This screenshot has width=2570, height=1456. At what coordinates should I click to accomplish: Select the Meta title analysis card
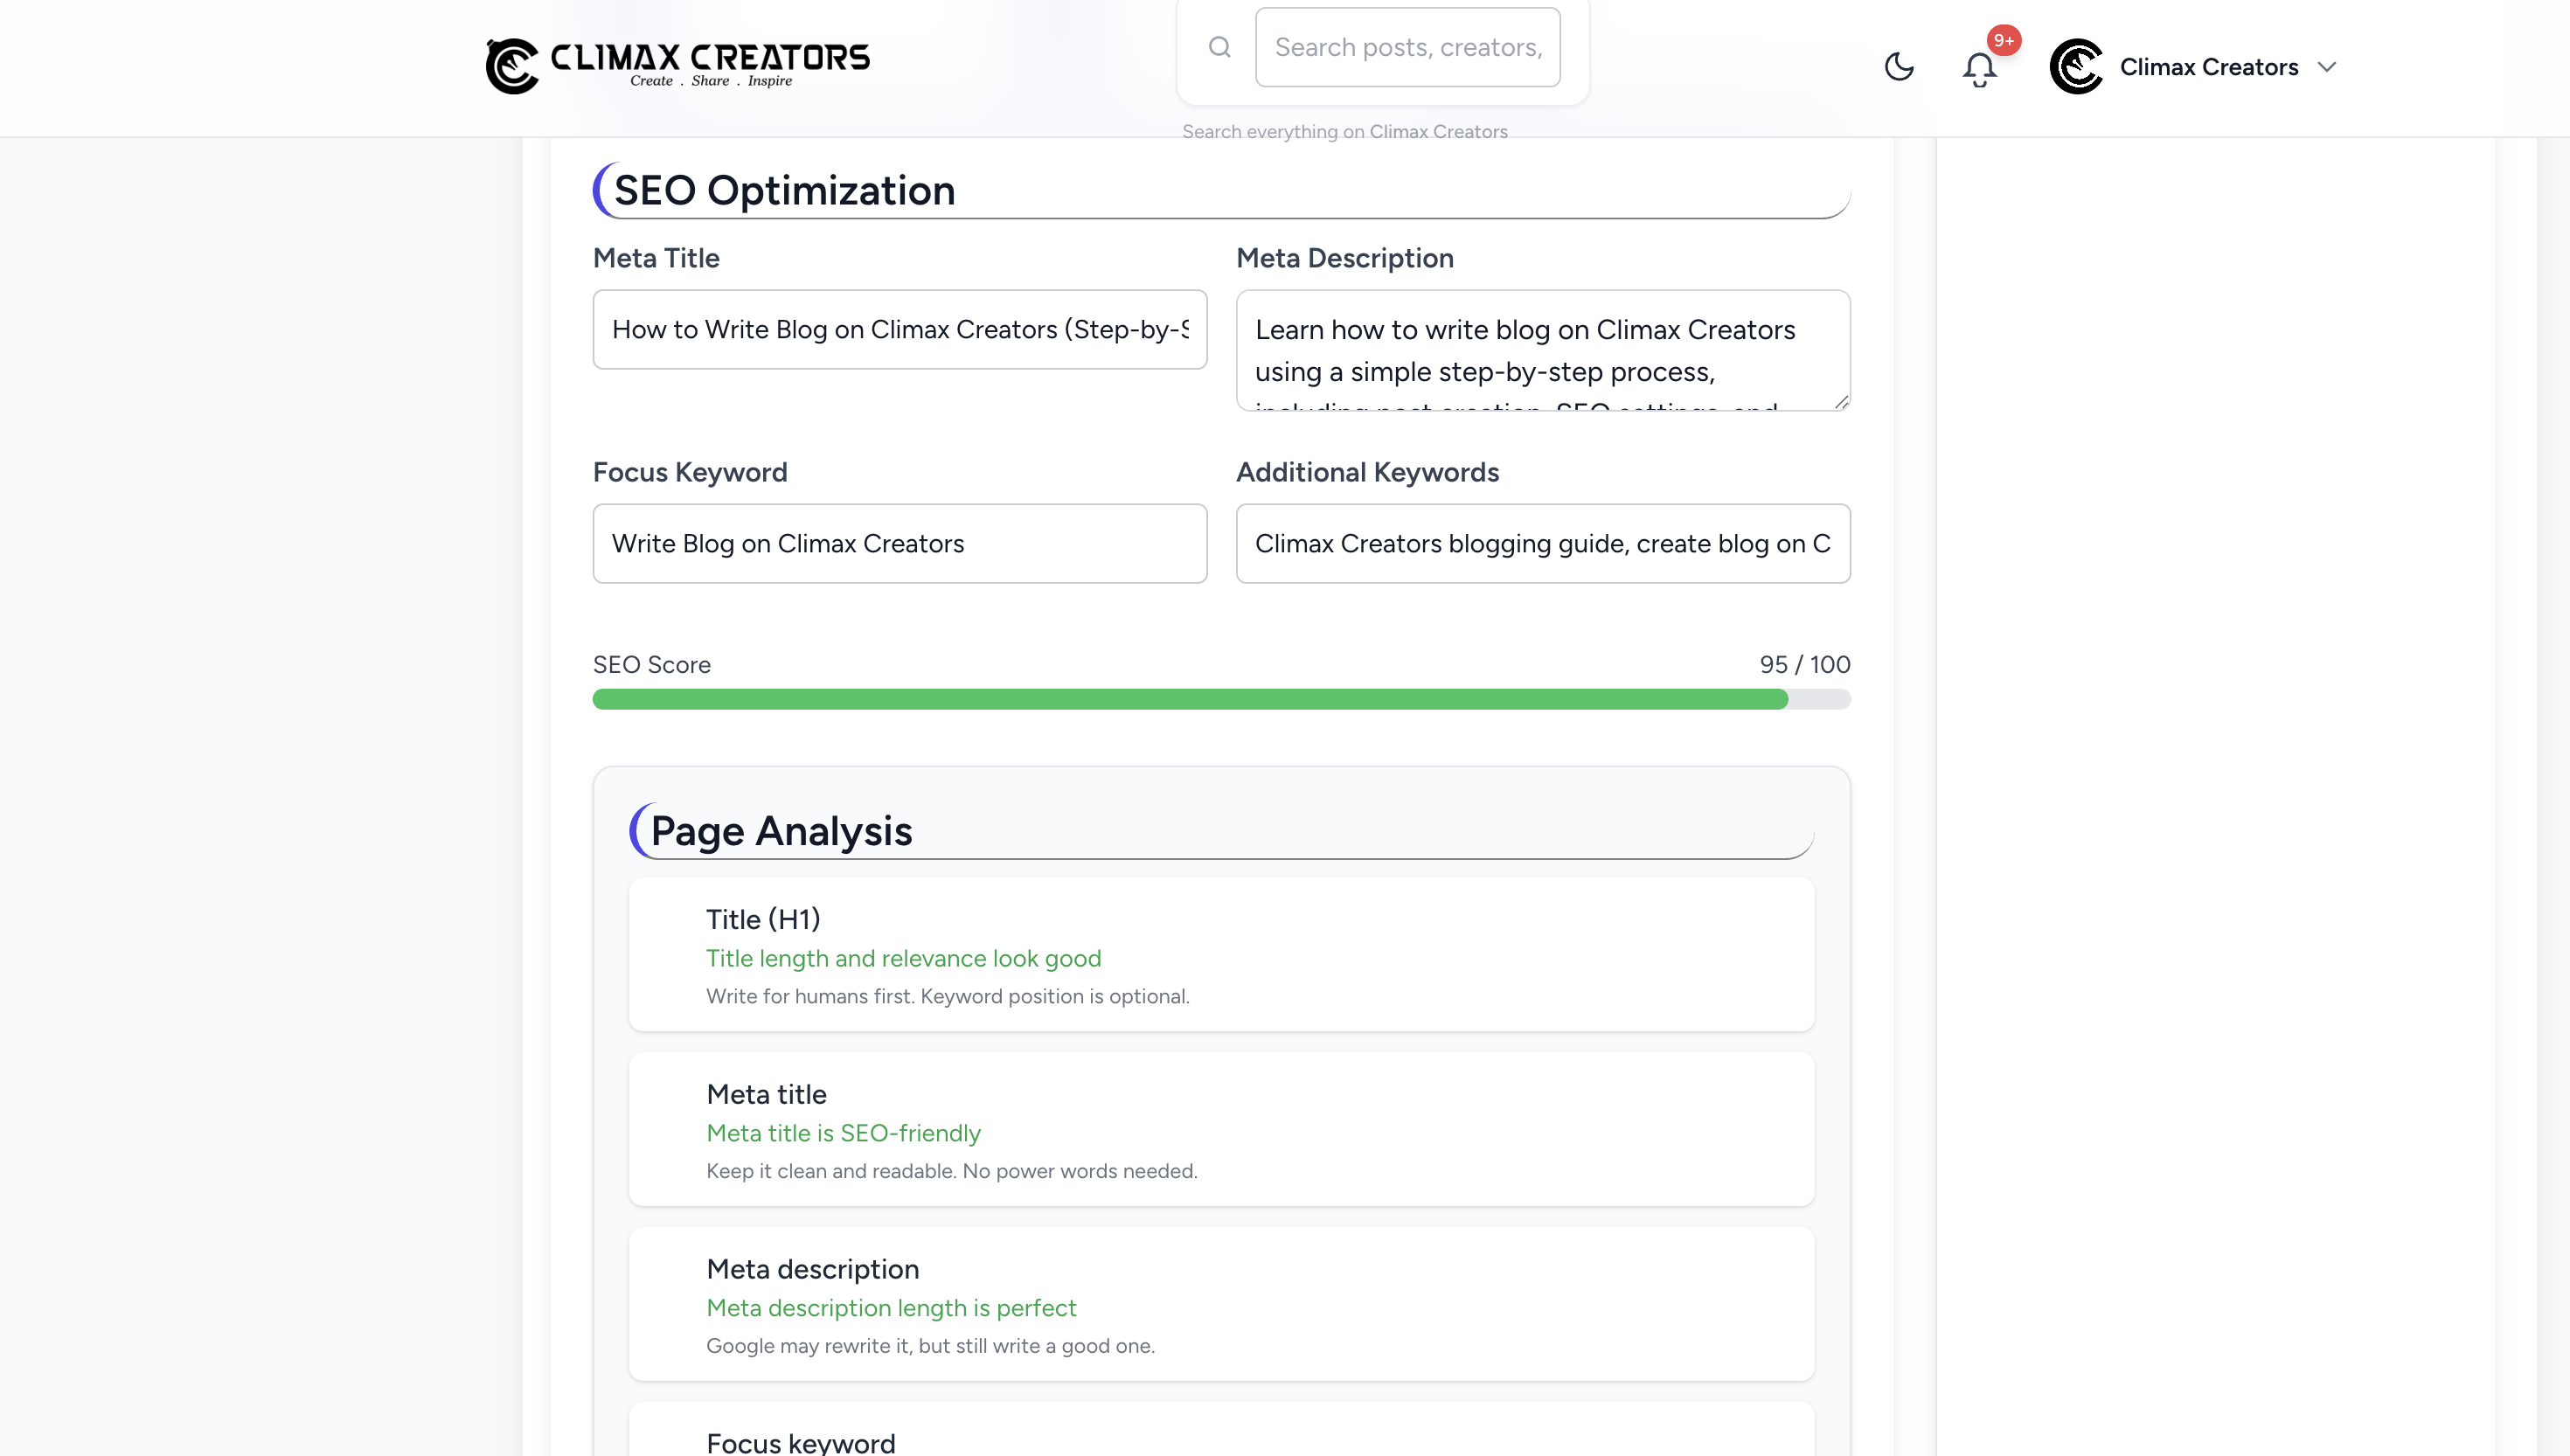pos(1221,1129)
